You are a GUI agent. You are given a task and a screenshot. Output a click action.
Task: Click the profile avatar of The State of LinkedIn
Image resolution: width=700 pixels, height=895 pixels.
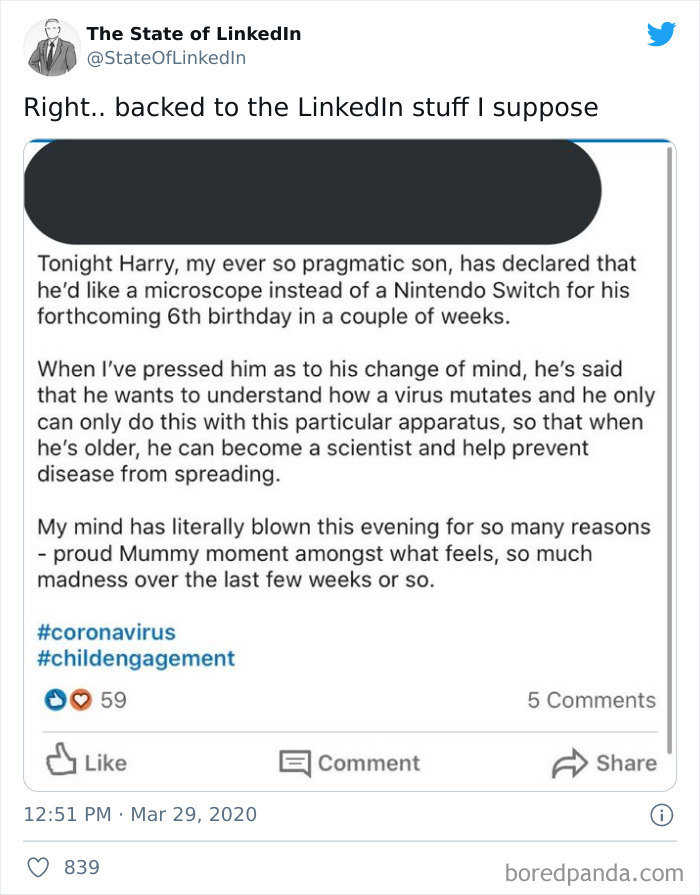[52, 44]
